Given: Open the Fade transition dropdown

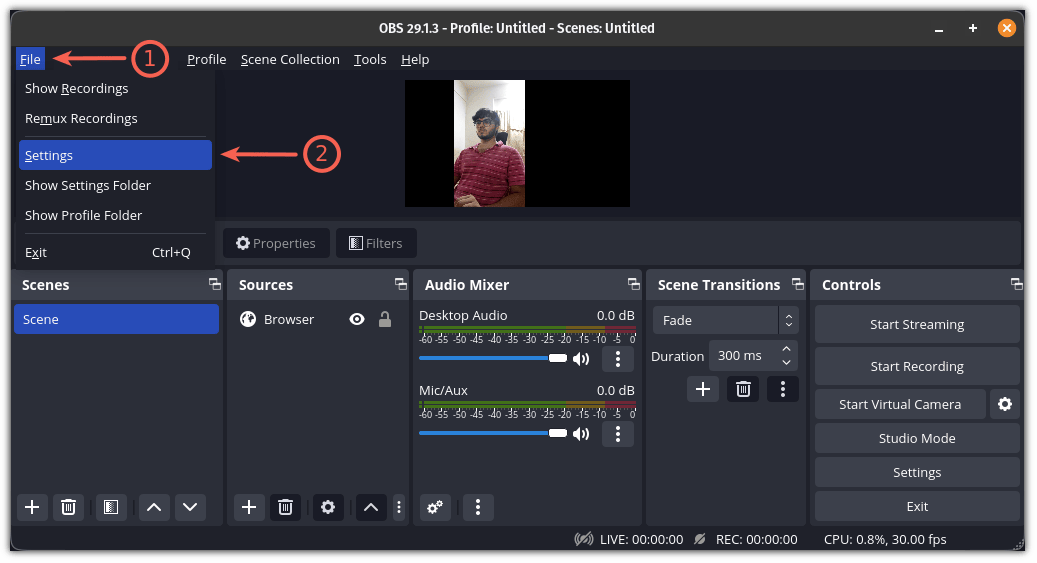Looking at the screenshot, I should 726,320.
